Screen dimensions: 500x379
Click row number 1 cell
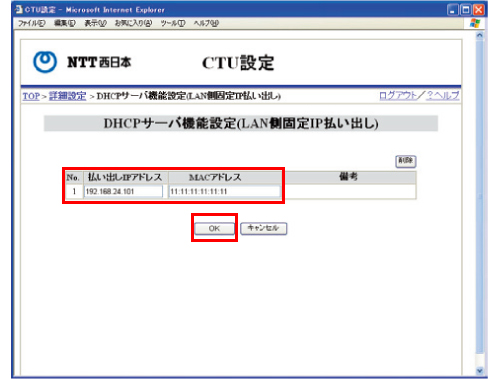click(74, 192)
